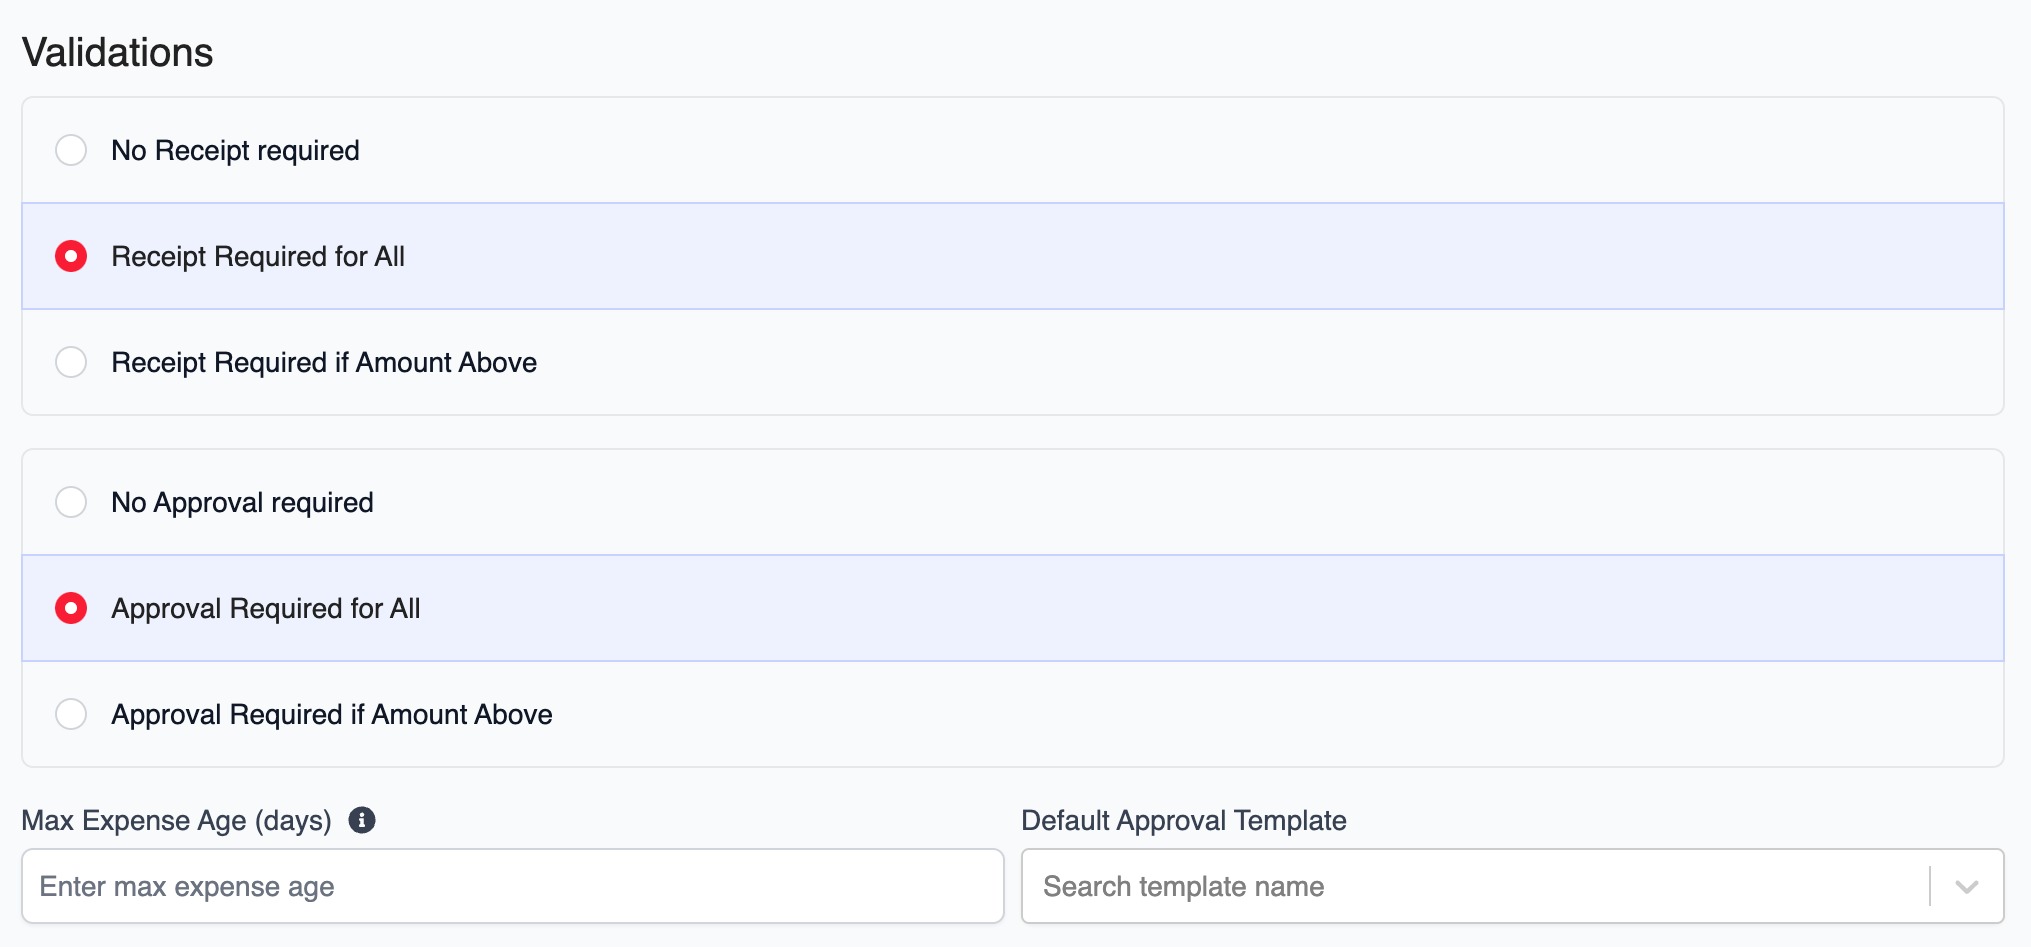
Task: Expand the Default Approval Template chevron
Action: [1966, 887]
